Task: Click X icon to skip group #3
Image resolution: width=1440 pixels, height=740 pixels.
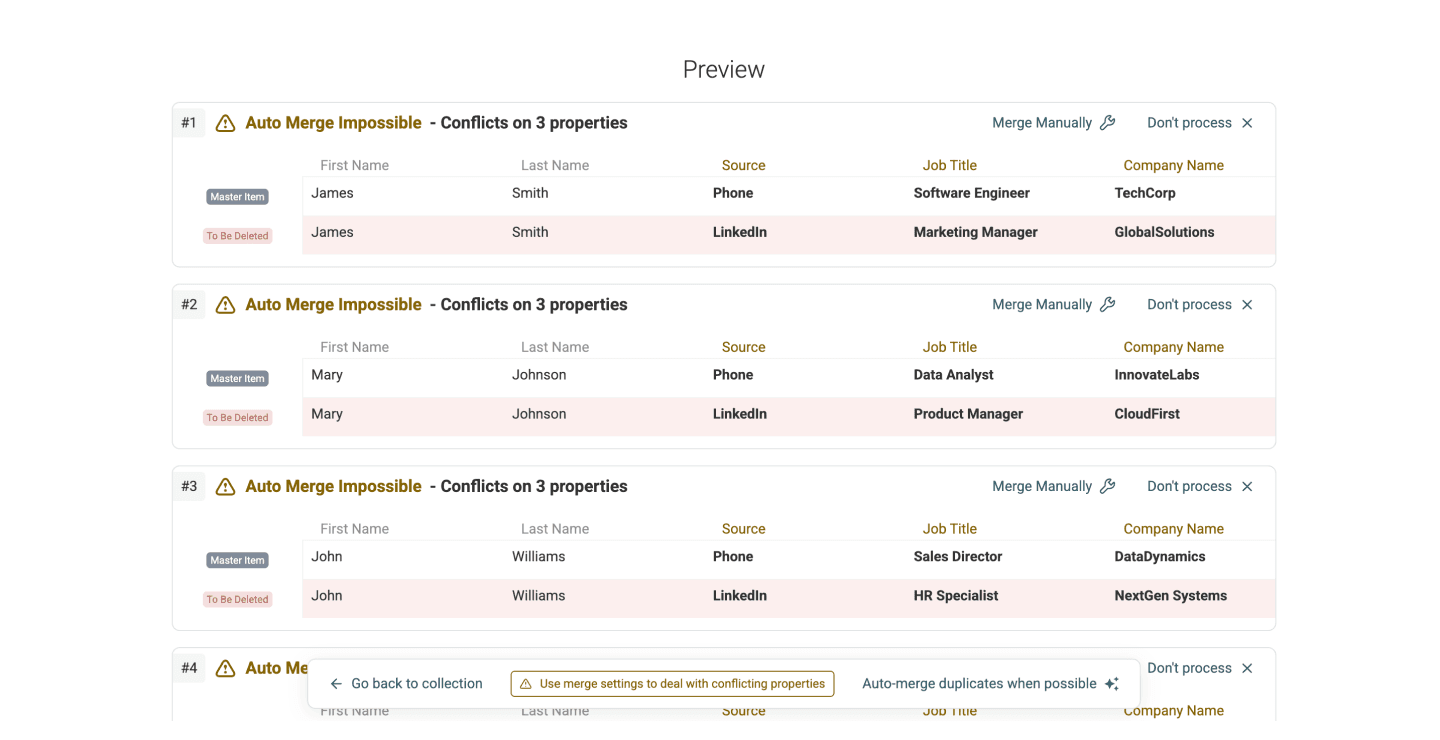Action: [x=1247, y=487]
